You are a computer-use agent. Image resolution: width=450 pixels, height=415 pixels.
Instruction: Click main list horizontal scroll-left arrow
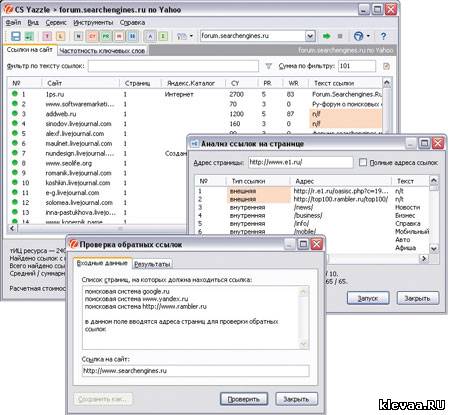tap(12, 229)
